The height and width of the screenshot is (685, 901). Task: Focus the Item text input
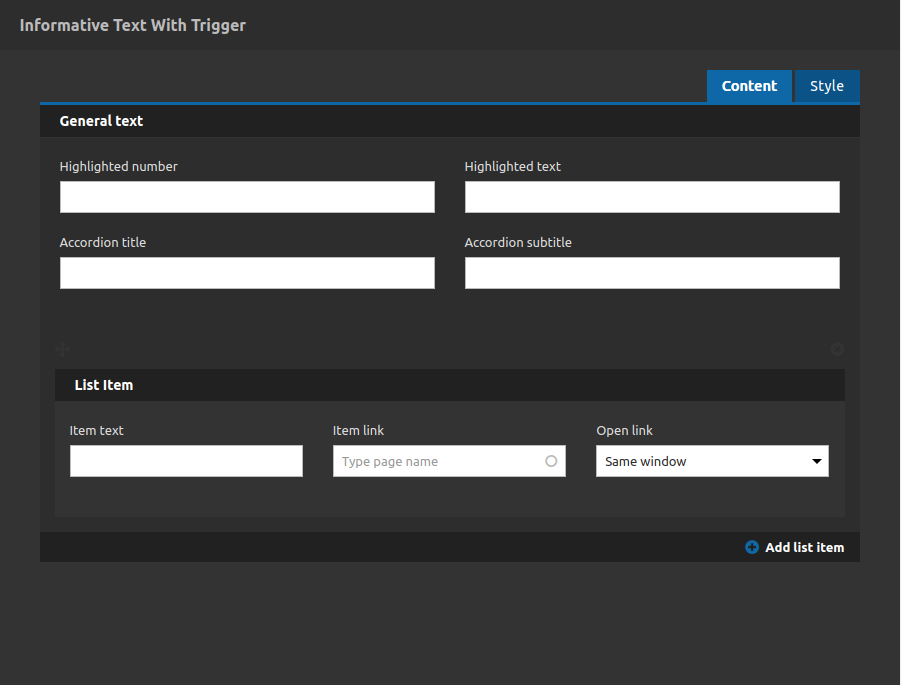click(186, 461)
